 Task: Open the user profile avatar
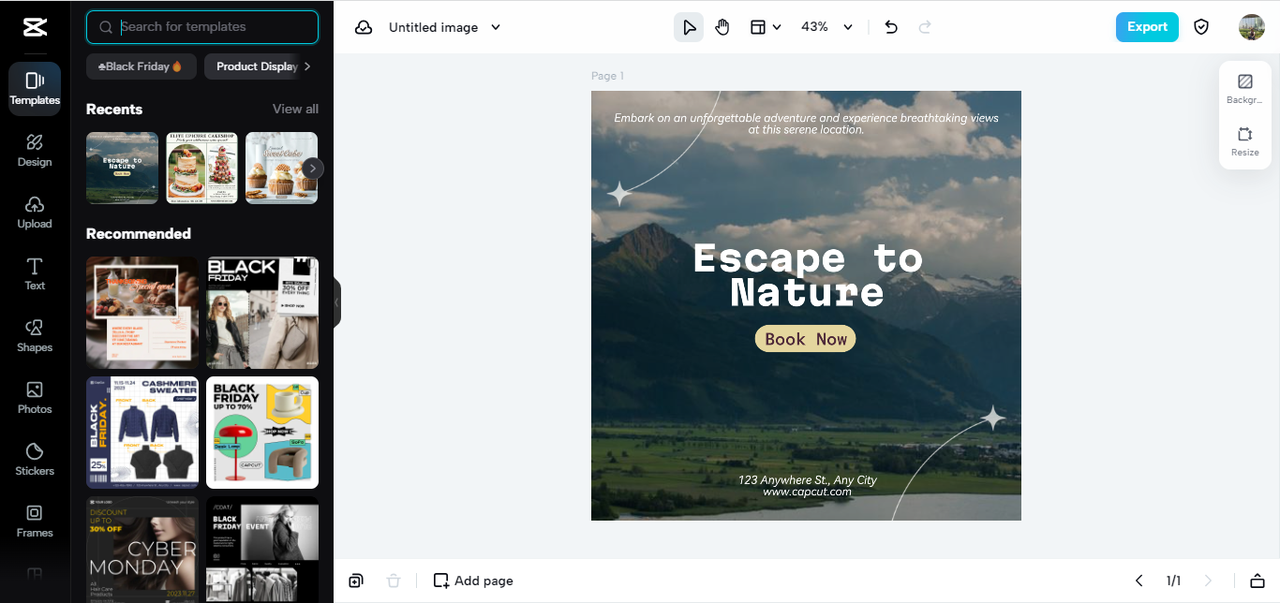pyautogui.click(x=1251, y=27)
